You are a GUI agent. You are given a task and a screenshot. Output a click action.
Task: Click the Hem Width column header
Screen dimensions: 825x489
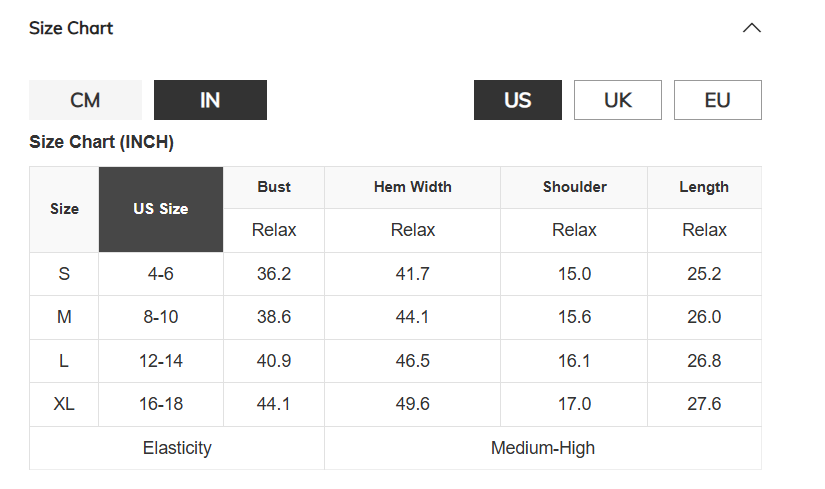[412, 187]
